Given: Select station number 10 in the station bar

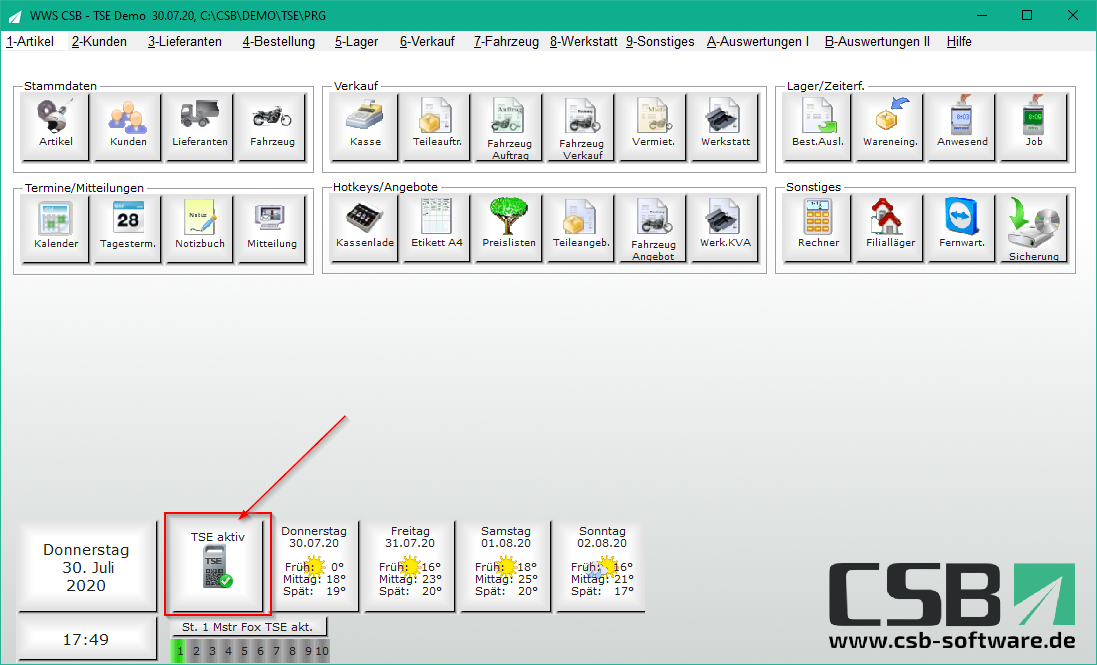Looking at the screenshot, I should click(322, 651).
